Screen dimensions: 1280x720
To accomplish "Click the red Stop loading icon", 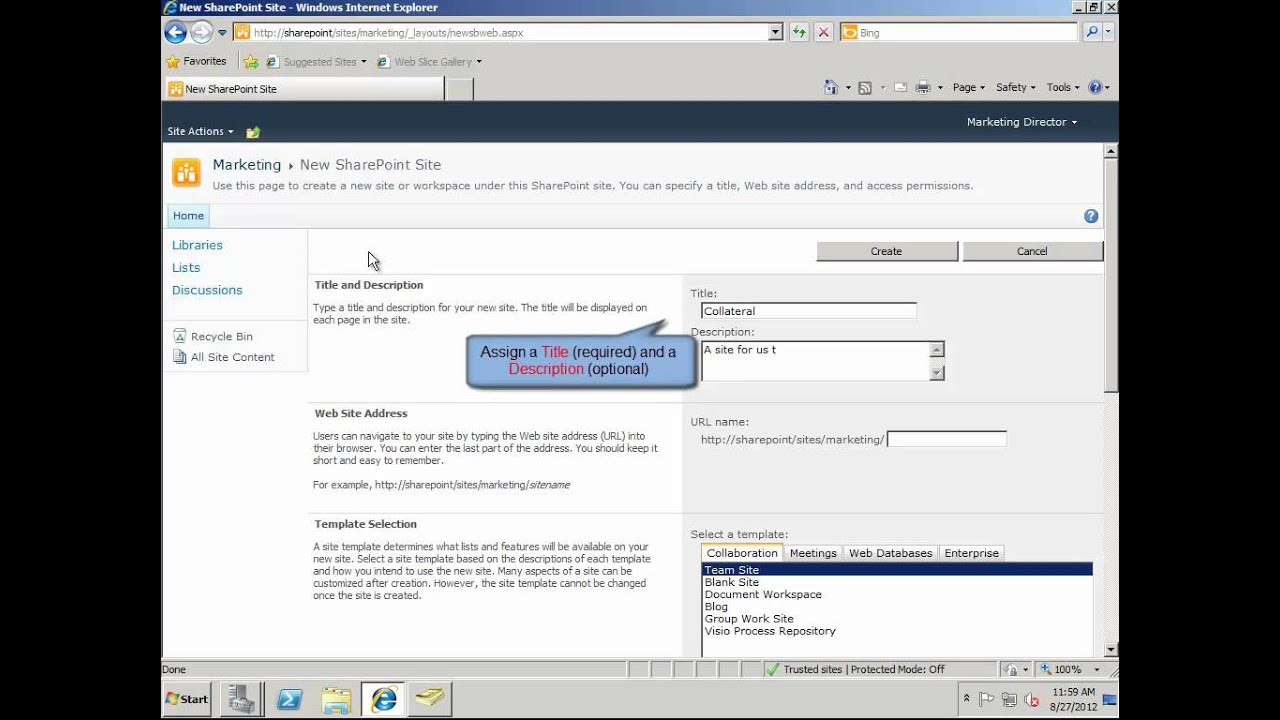I will coord(823,32).
